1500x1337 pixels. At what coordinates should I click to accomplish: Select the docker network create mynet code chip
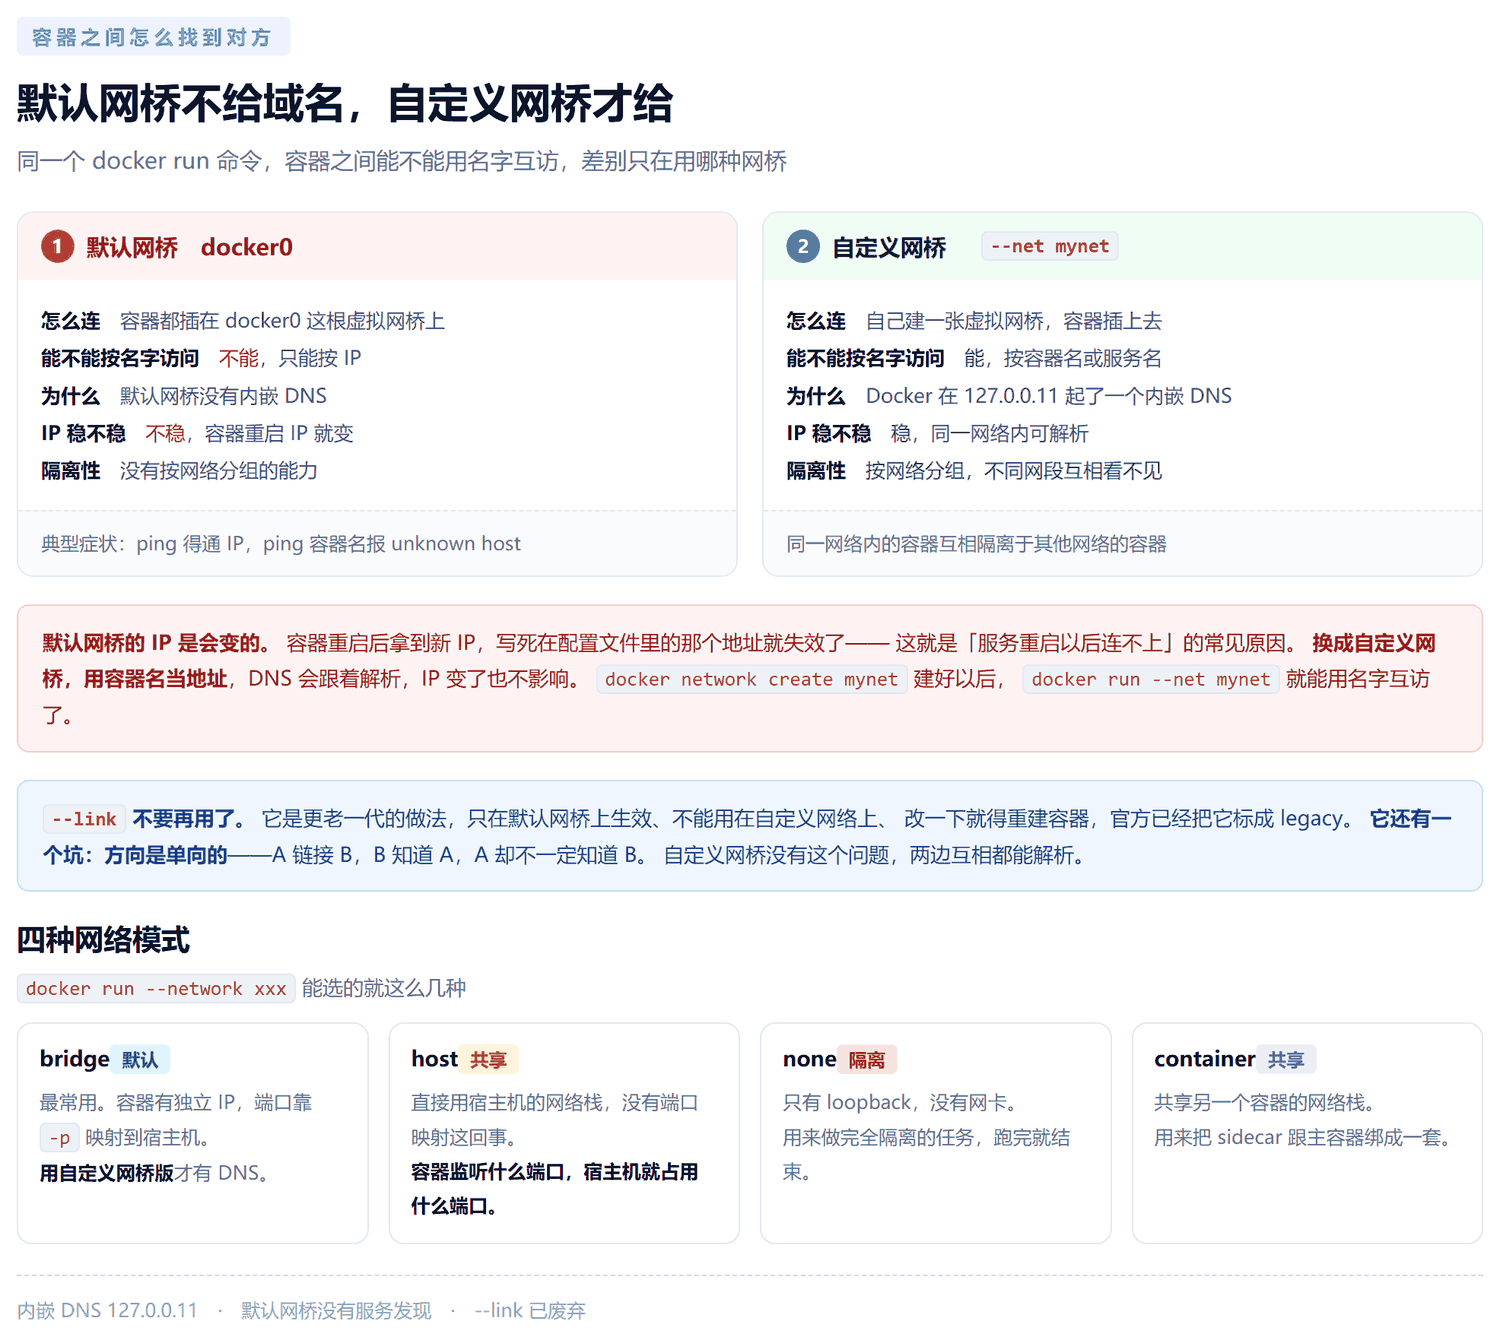752,679
